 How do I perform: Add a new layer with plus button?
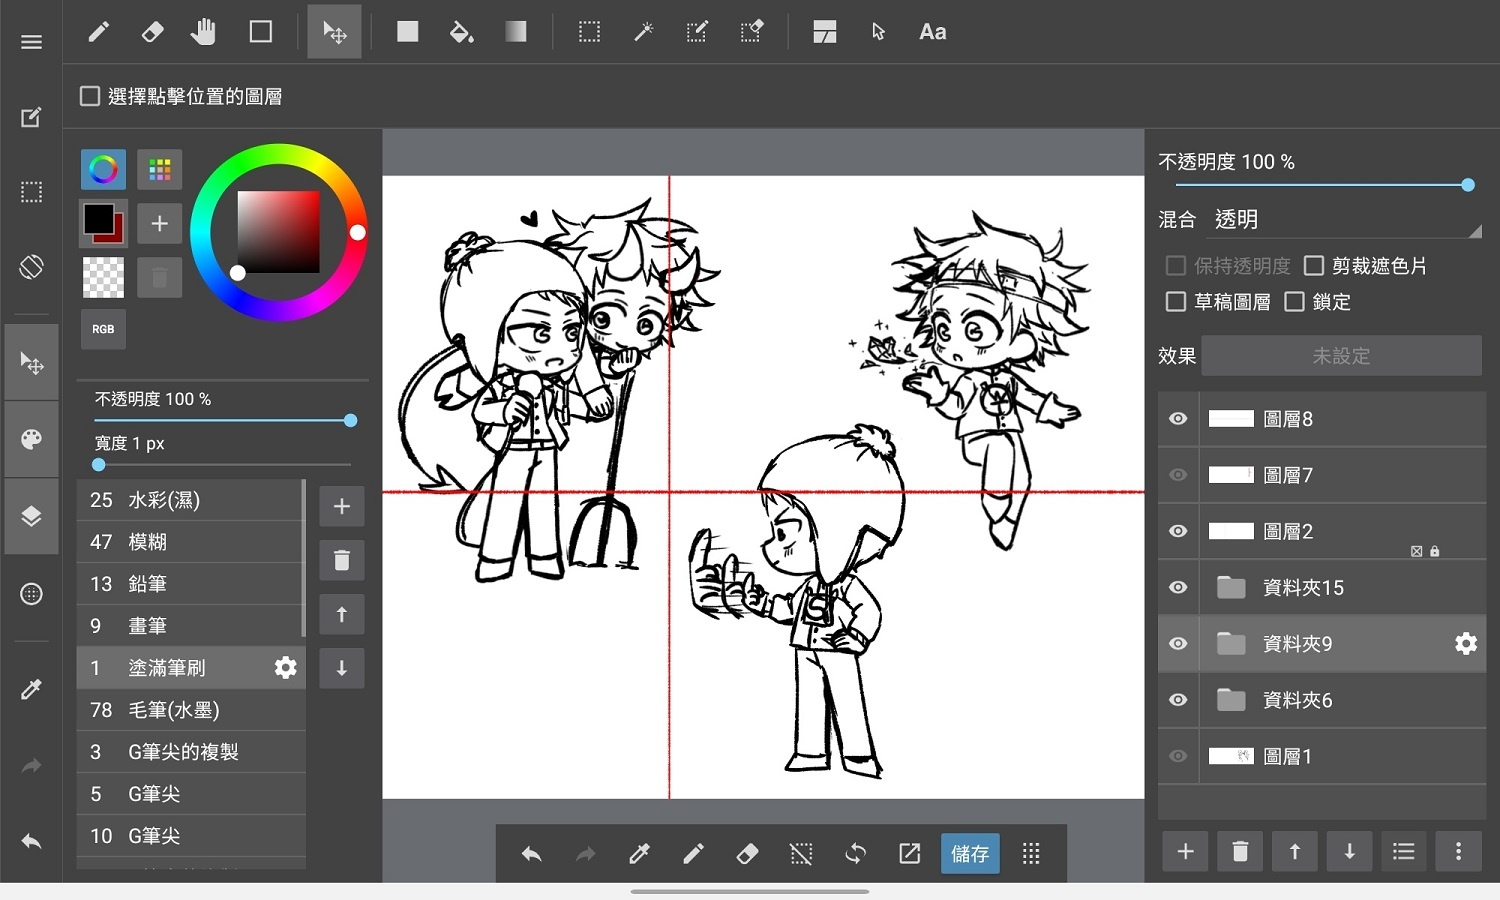pyautogui.click(x=1185, y=851)
